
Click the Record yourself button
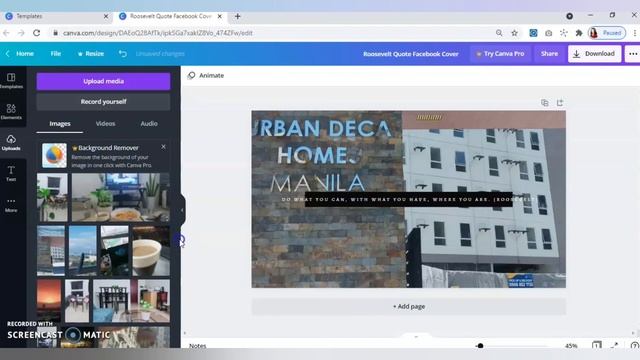103,102
